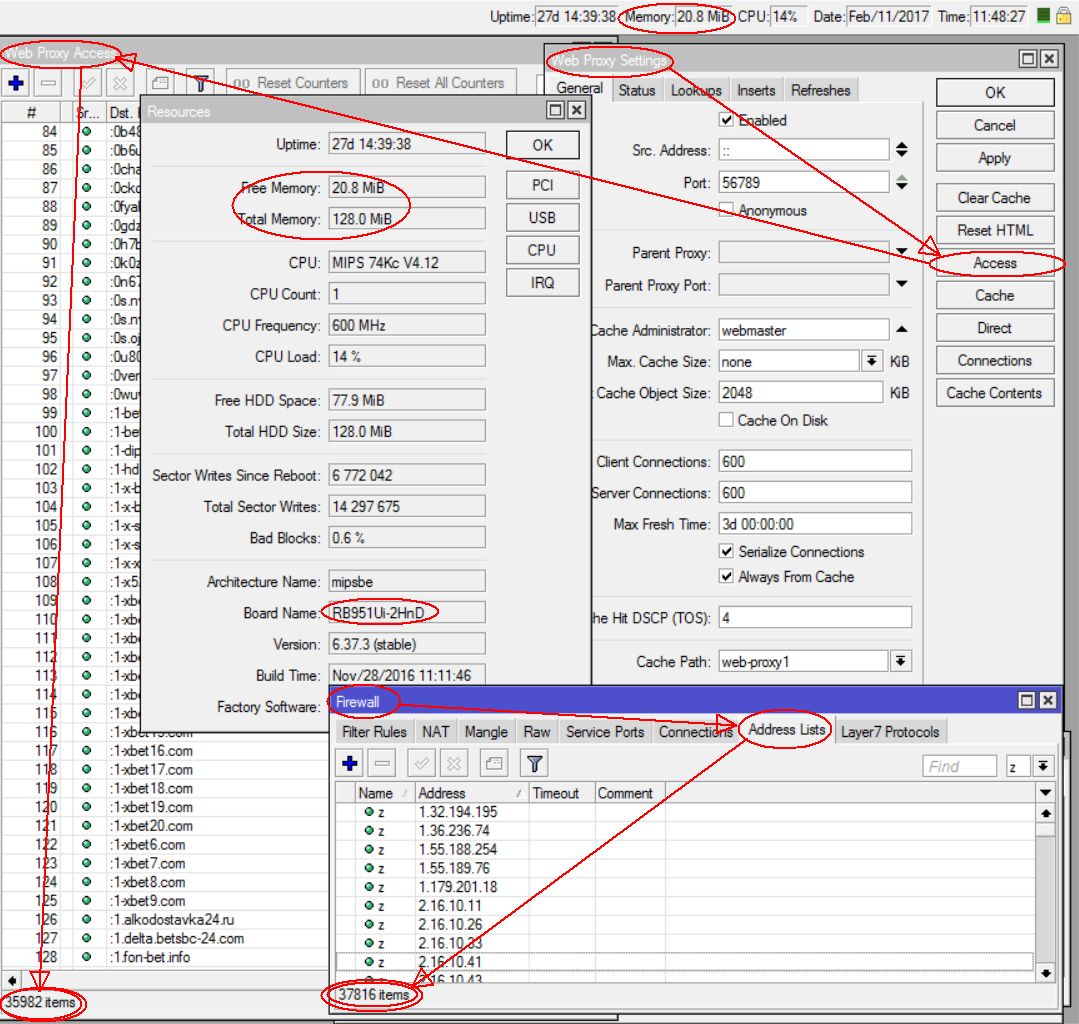
Task: Click the comment icon in Firewall toolbar
Action: point(493,764)
